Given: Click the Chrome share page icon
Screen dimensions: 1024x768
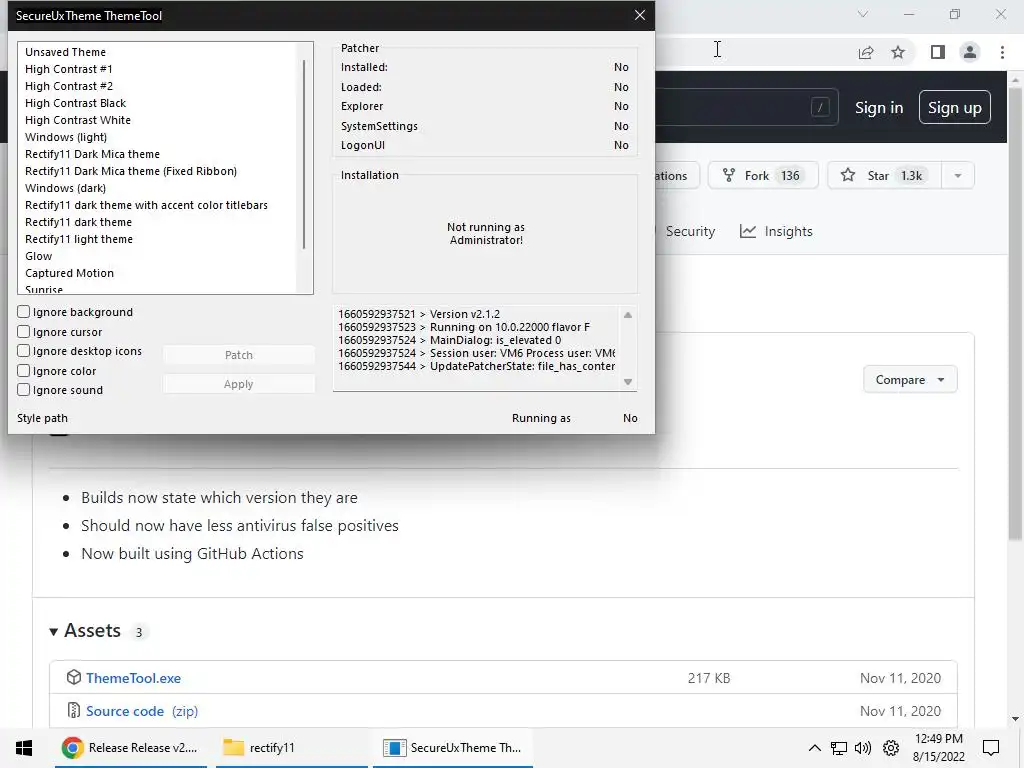Looking at the screenshot, I should click(x=866, y=52).
